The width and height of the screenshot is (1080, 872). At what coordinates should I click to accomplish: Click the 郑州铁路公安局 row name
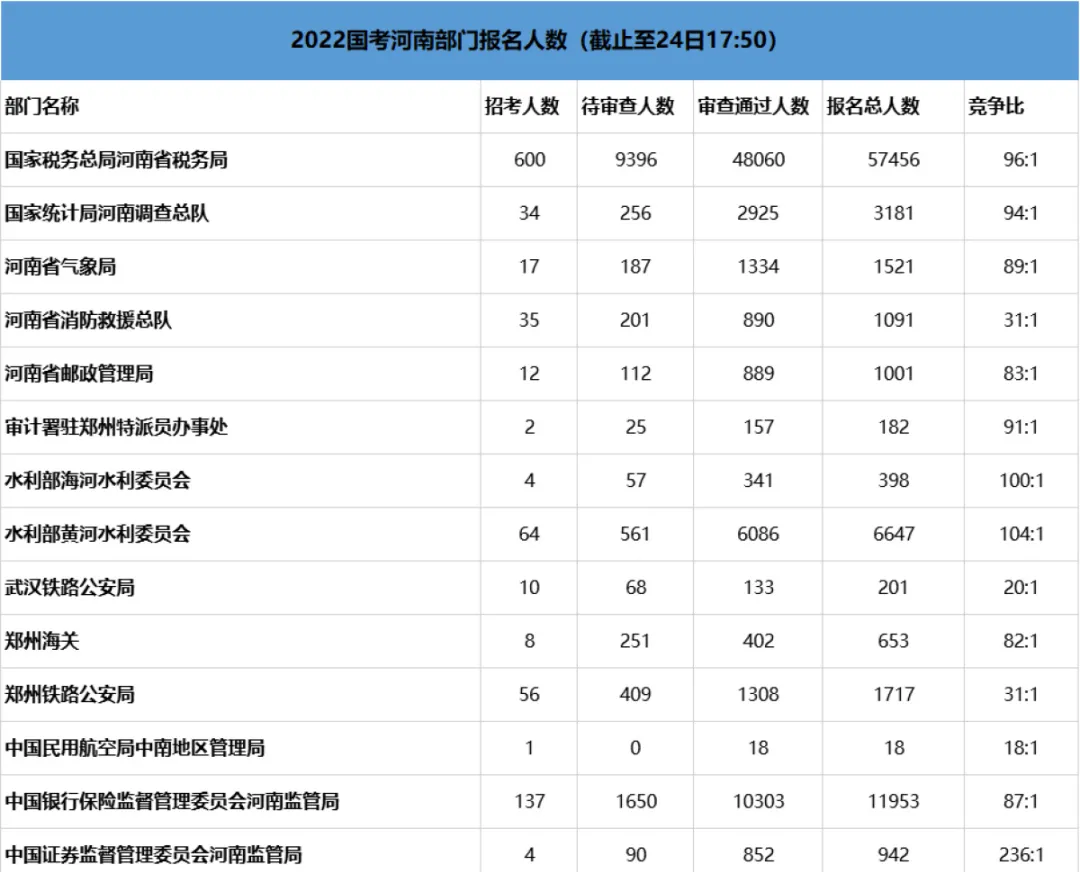[70, 694]
